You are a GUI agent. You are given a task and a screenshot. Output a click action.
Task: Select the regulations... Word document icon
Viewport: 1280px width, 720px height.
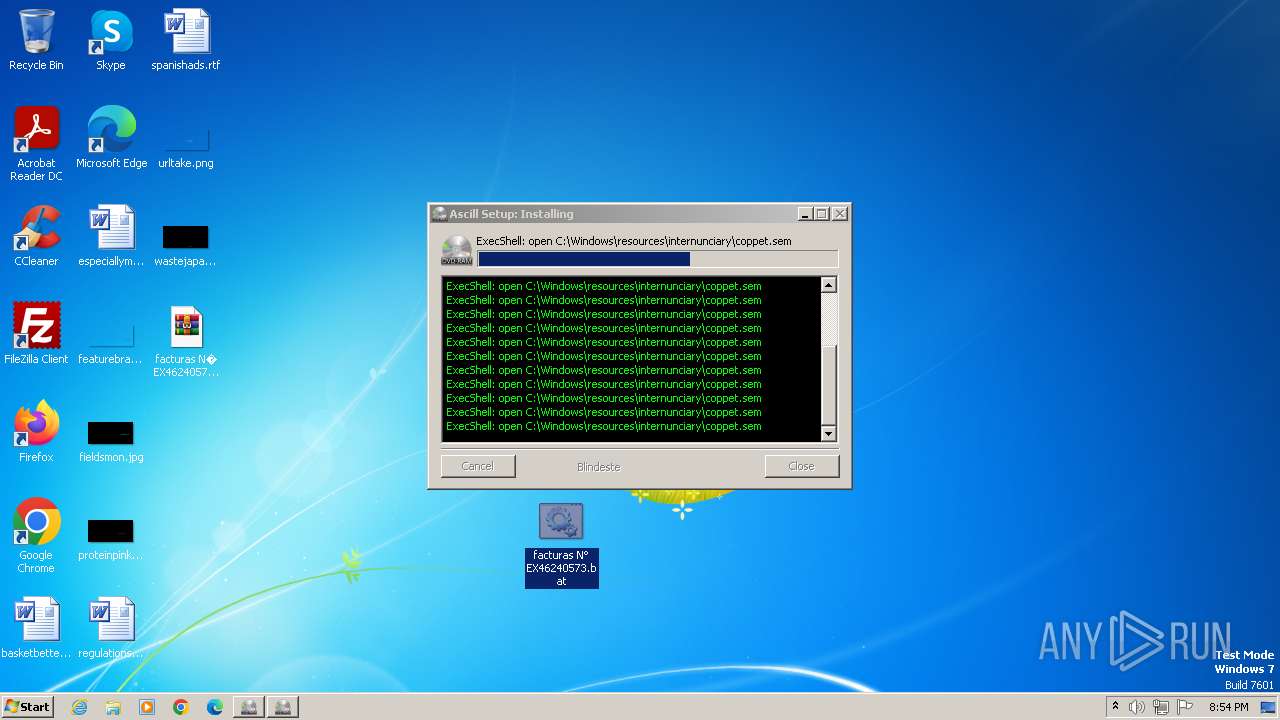pos(111,628)
